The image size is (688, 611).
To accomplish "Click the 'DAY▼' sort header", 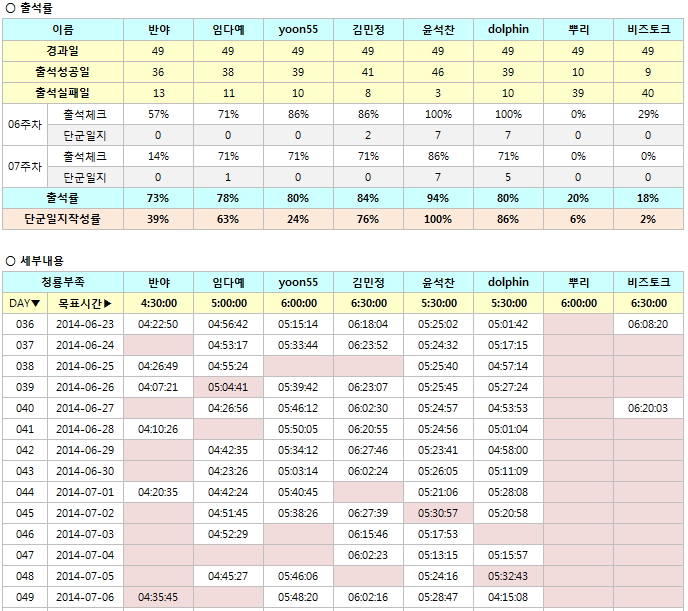I will coord(25,303).
